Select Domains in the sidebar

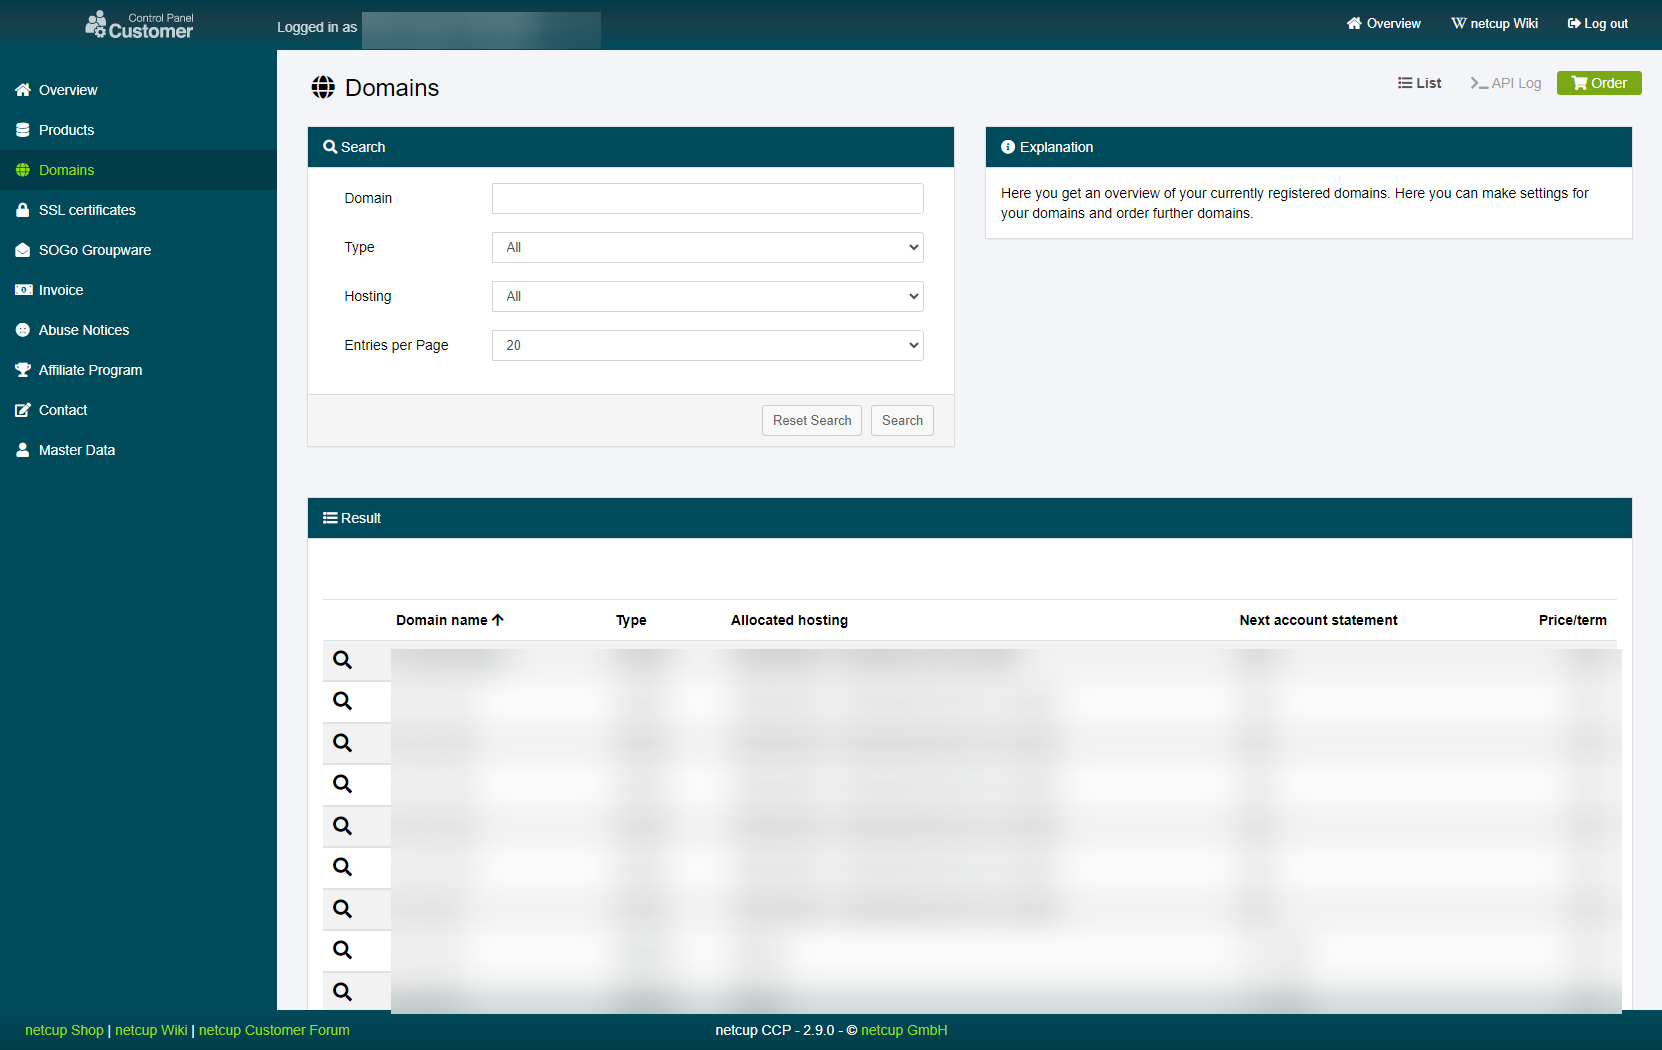click(138, 170)
